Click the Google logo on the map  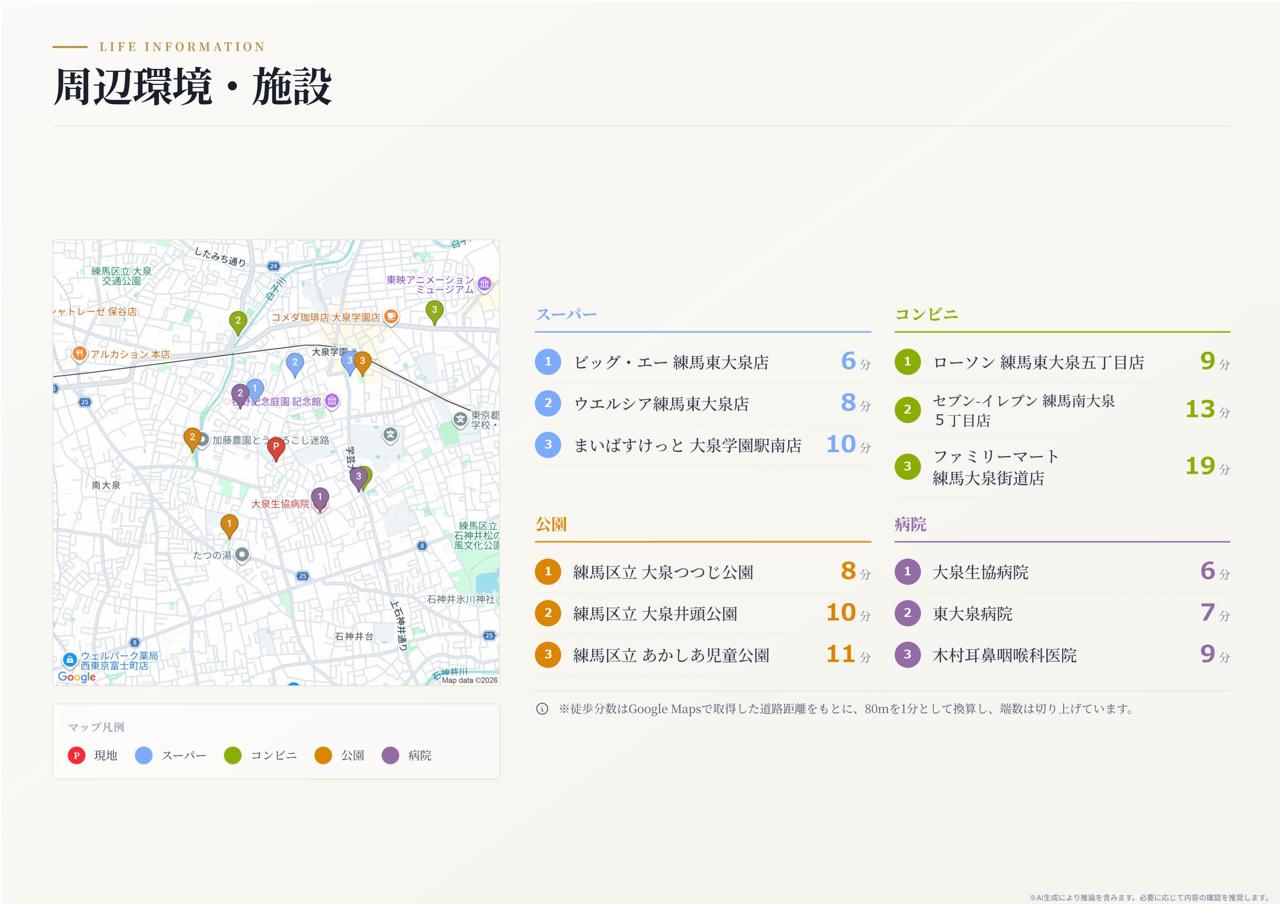(77, 677)
